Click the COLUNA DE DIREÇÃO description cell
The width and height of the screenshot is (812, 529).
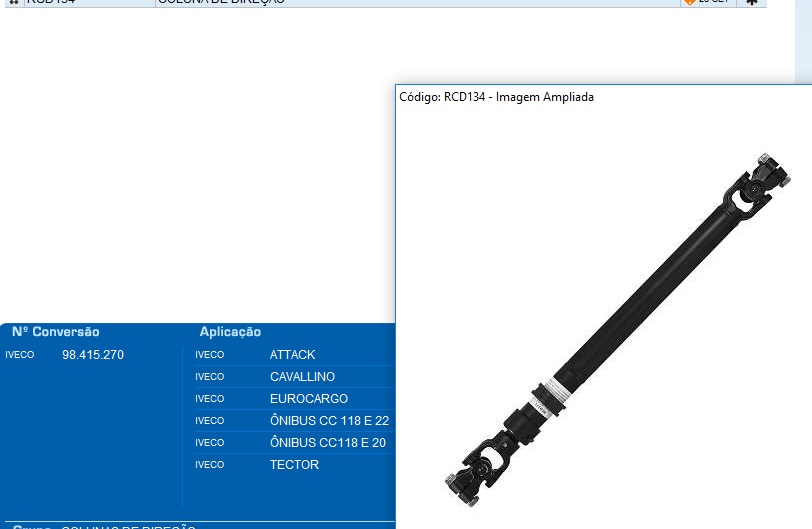pos(220,2)
